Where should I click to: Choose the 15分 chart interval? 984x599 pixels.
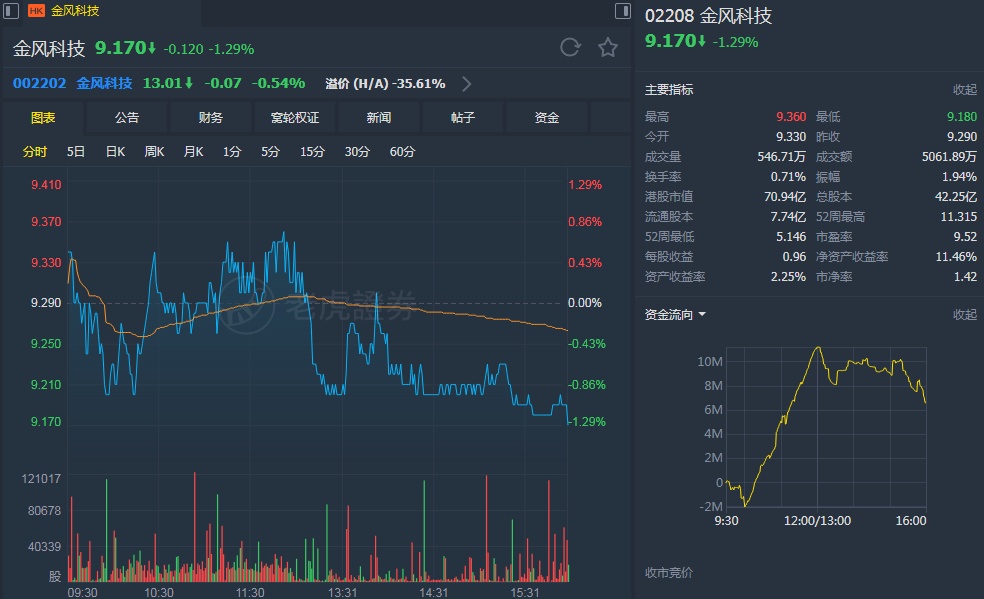pyautogui.click(x=312, y=152)
